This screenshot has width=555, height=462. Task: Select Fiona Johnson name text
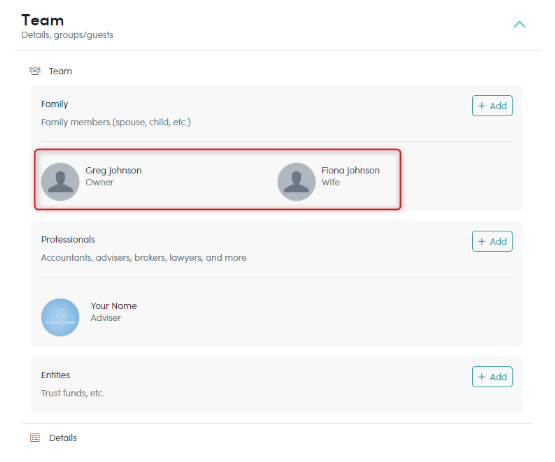point(350,170)
